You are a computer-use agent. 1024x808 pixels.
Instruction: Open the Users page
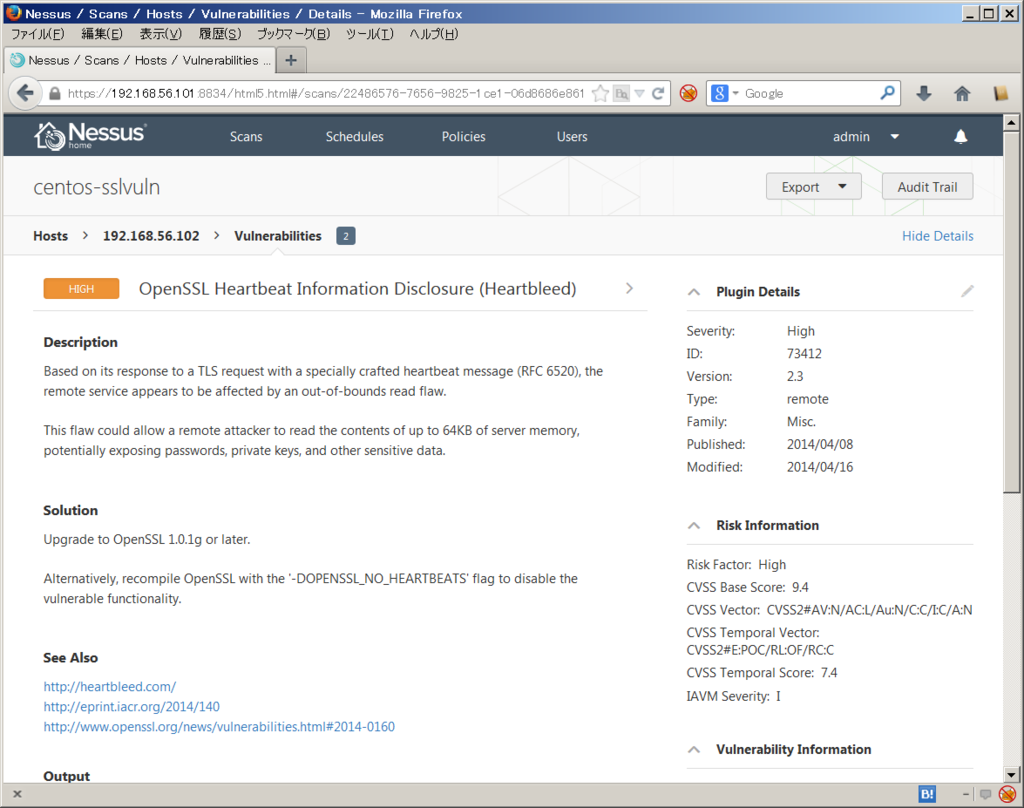[572, 137]
